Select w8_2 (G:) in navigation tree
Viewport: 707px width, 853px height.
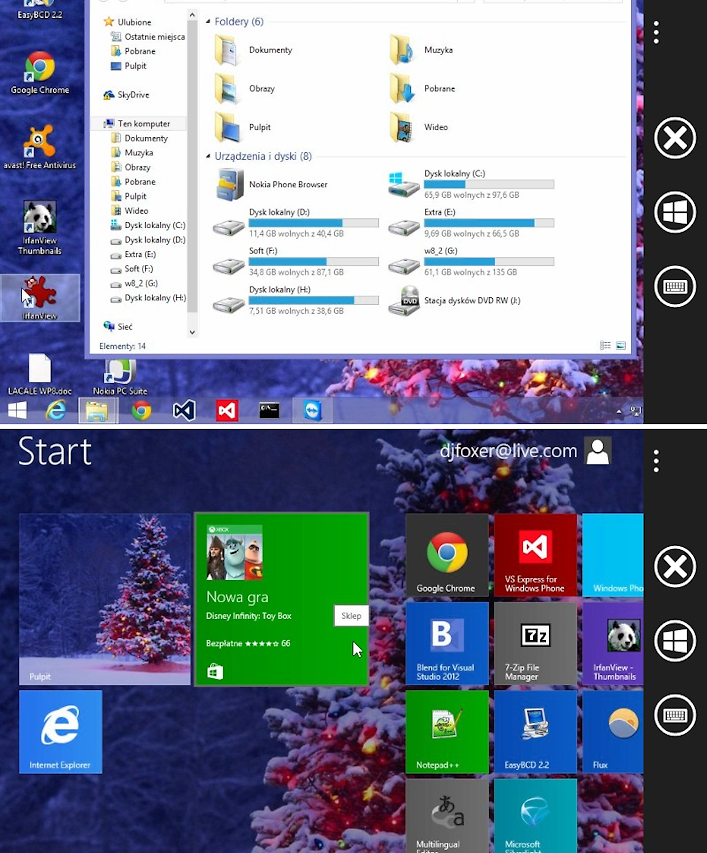(134, 283)
